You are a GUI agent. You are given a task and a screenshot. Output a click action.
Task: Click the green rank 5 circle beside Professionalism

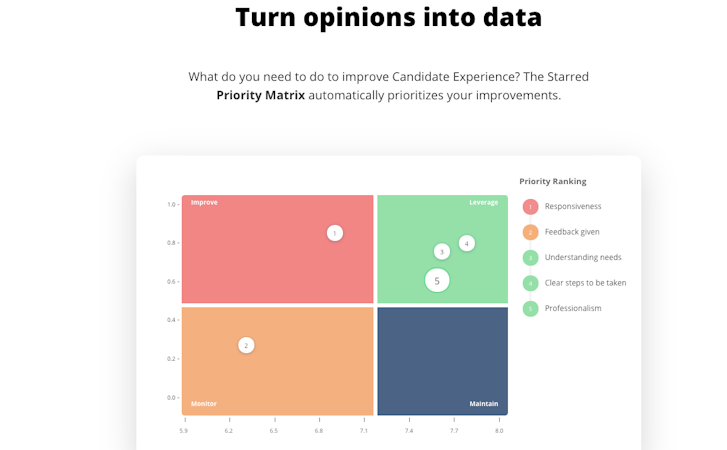(x=530, y=309)
